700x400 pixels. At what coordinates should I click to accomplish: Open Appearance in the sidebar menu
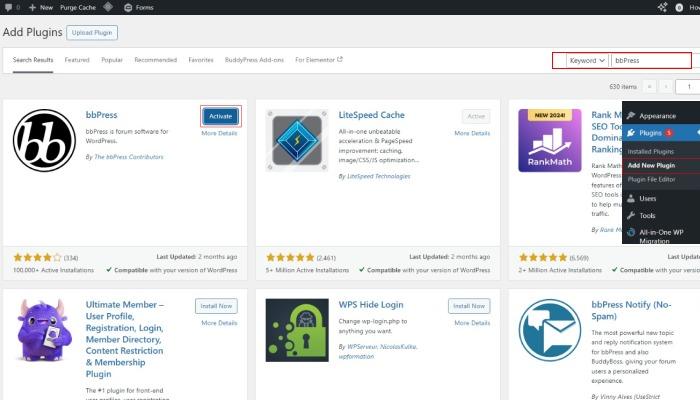tap(657, 116)
